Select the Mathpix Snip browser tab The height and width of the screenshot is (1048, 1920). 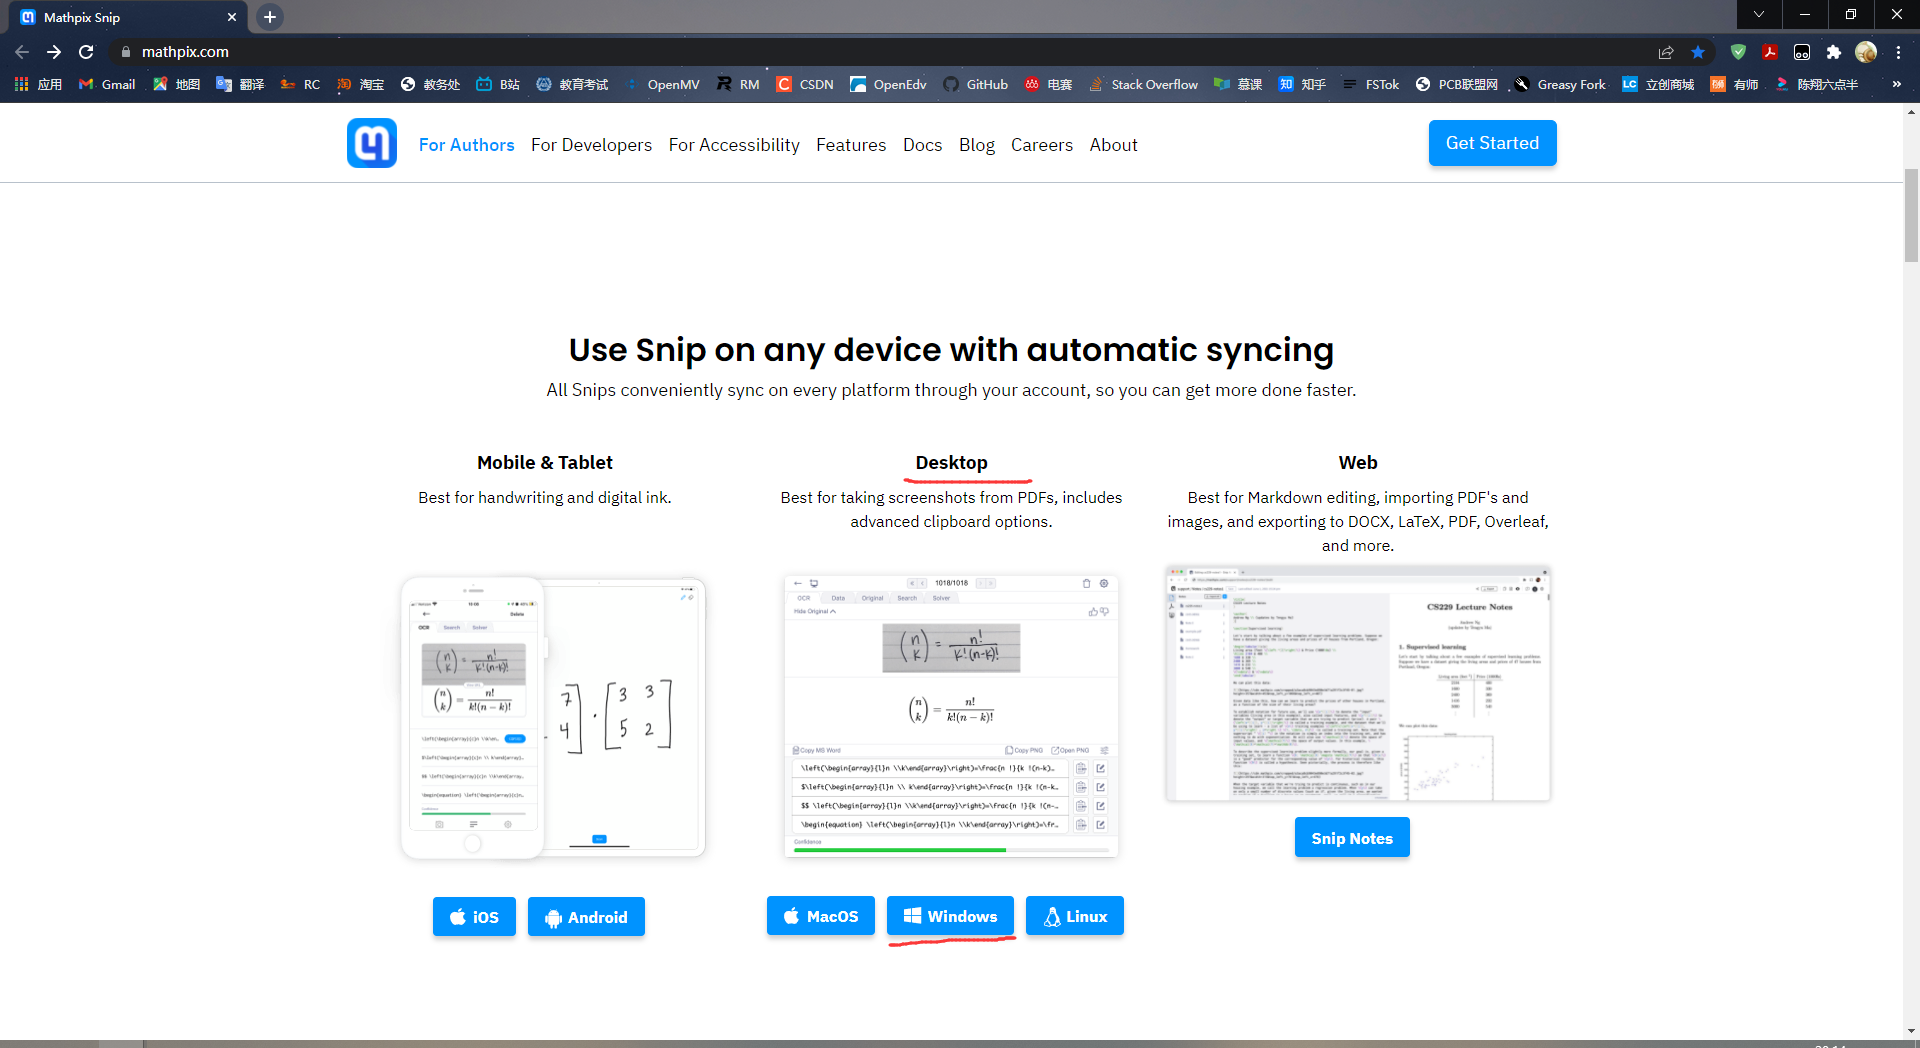(130, 17)
